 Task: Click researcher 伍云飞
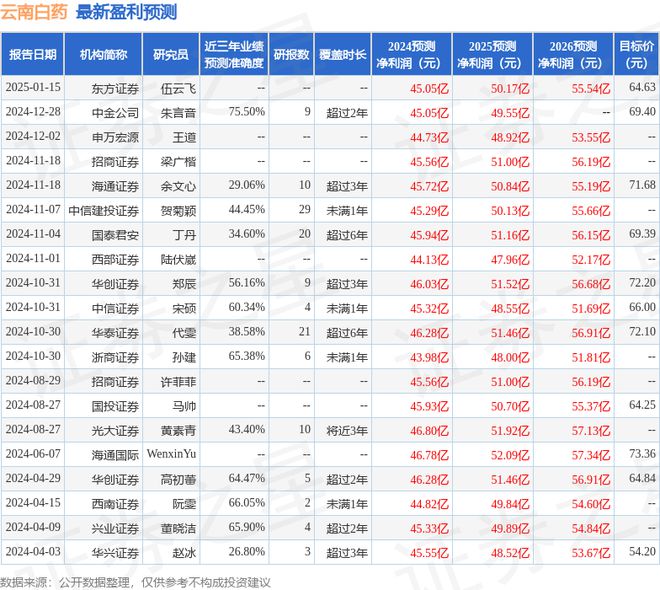[178, 88]
